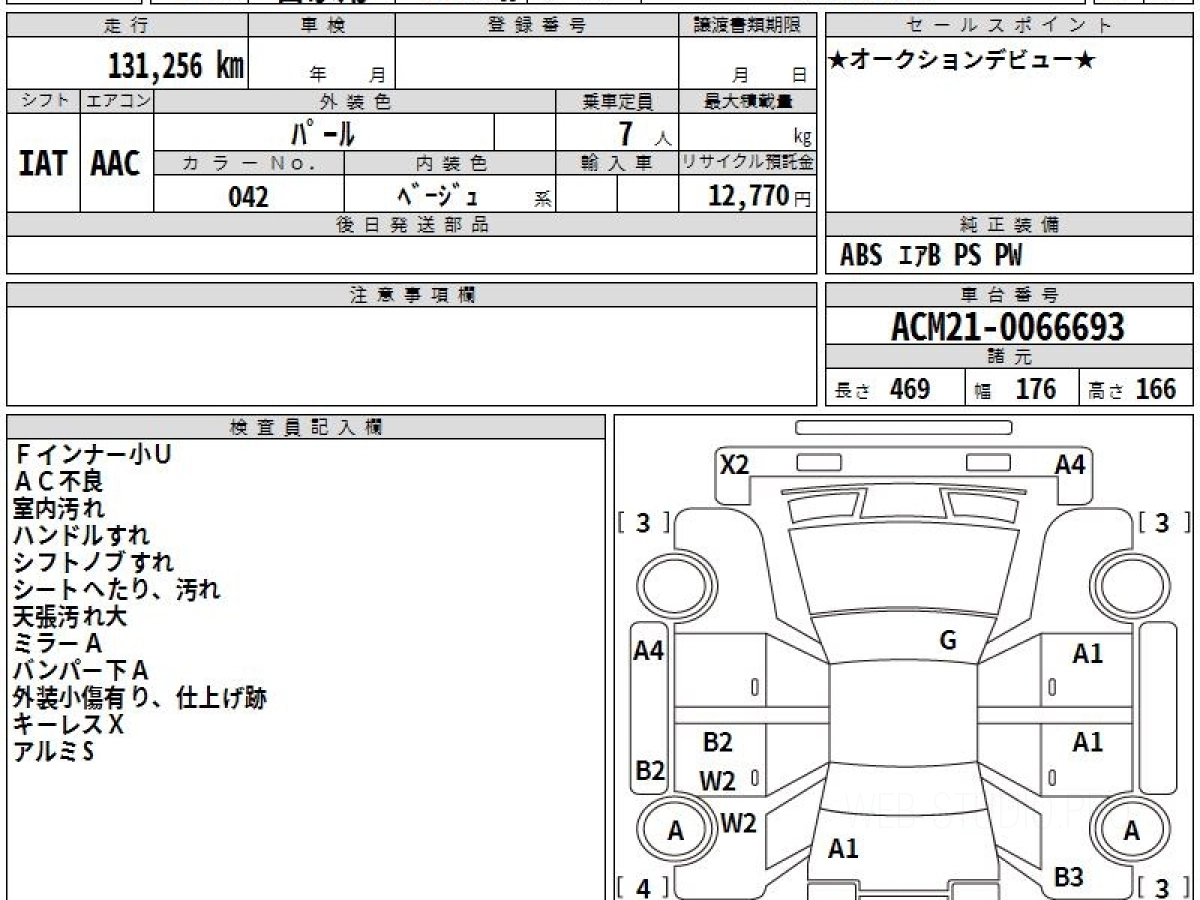Click the 登録番号 header cell
The width and height of the screenshot is (1200, 900).
pos(537,25)
